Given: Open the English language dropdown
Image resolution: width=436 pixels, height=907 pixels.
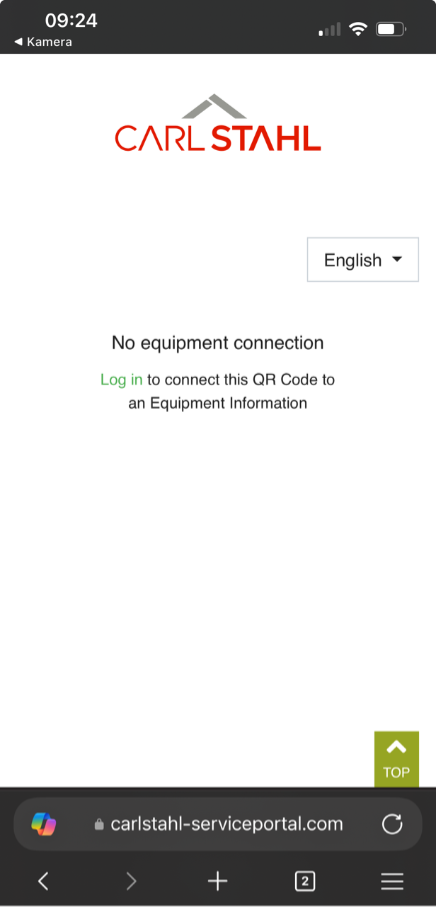Looking at the screenshot, I should (363, 260).
